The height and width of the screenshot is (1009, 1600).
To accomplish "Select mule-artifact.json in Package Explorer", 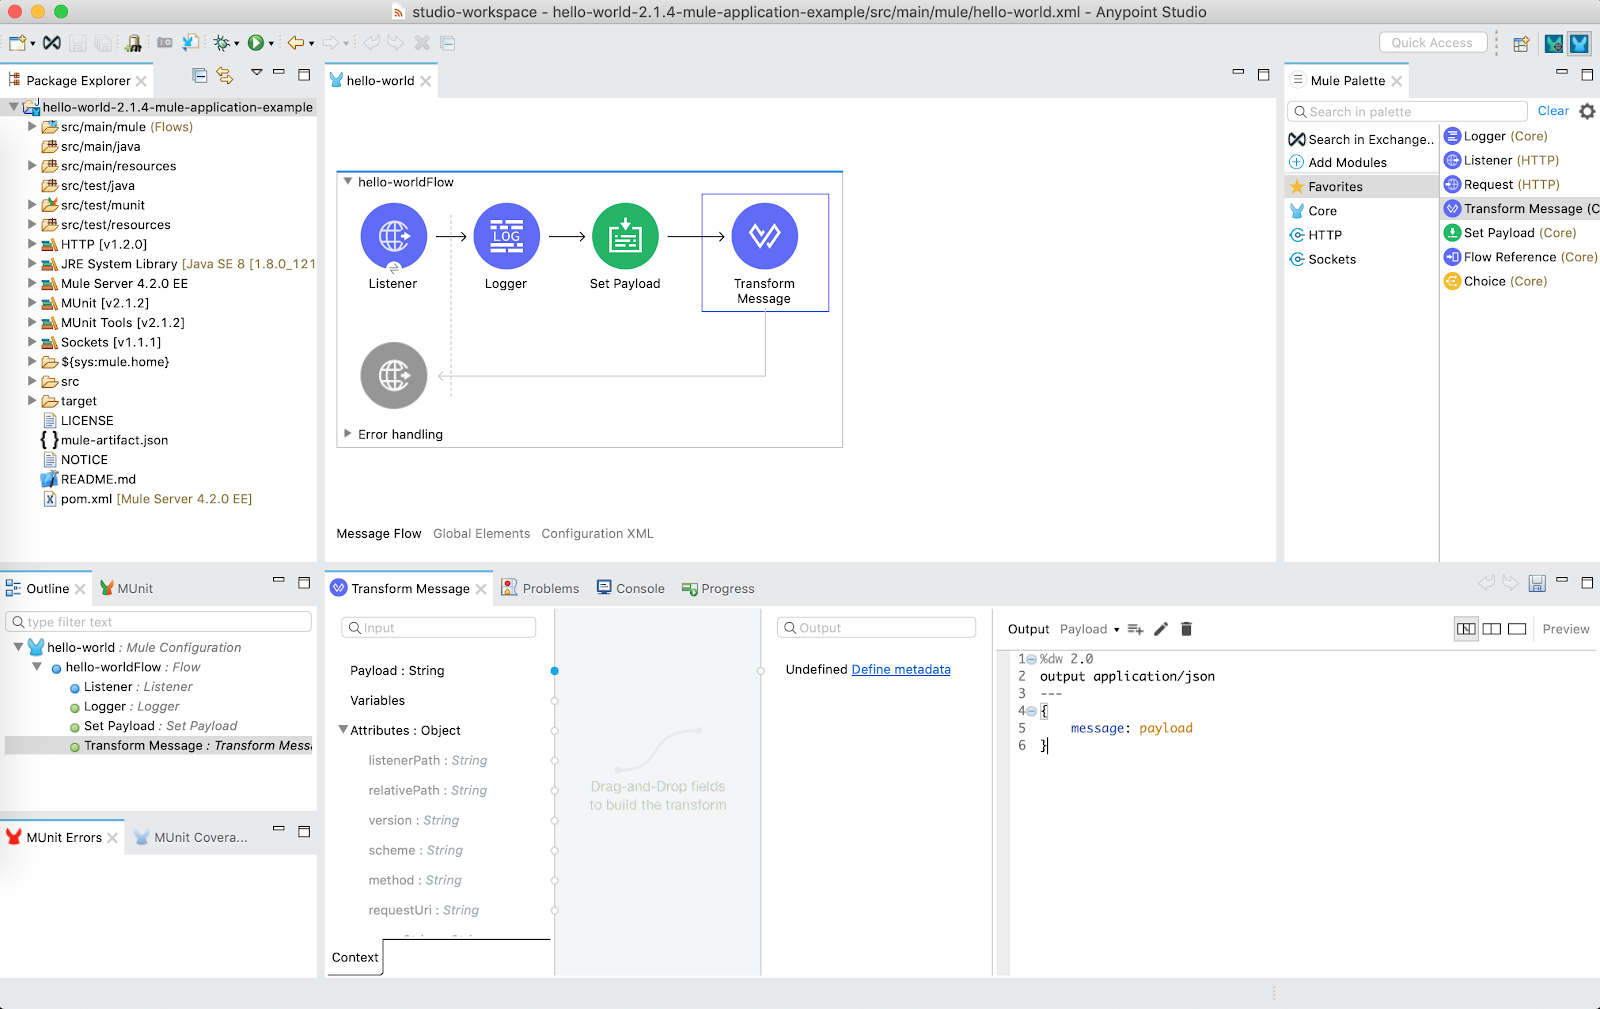I will (x=105, y=440).
